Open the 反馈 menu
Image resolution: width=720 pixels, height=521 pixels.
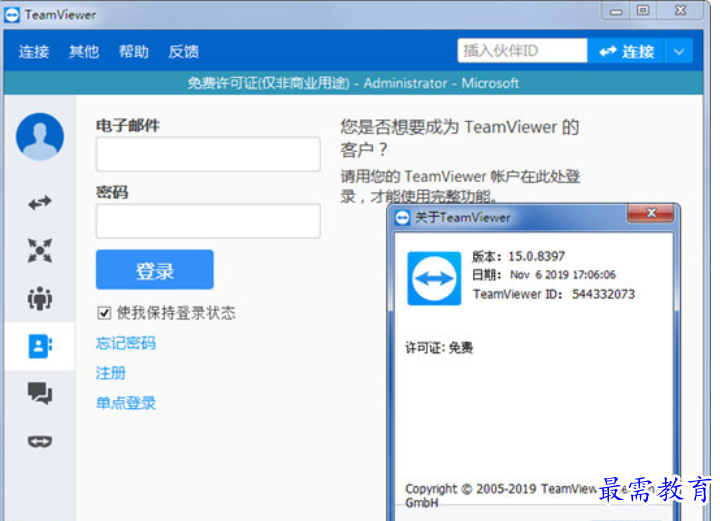[x=183, y=51]
